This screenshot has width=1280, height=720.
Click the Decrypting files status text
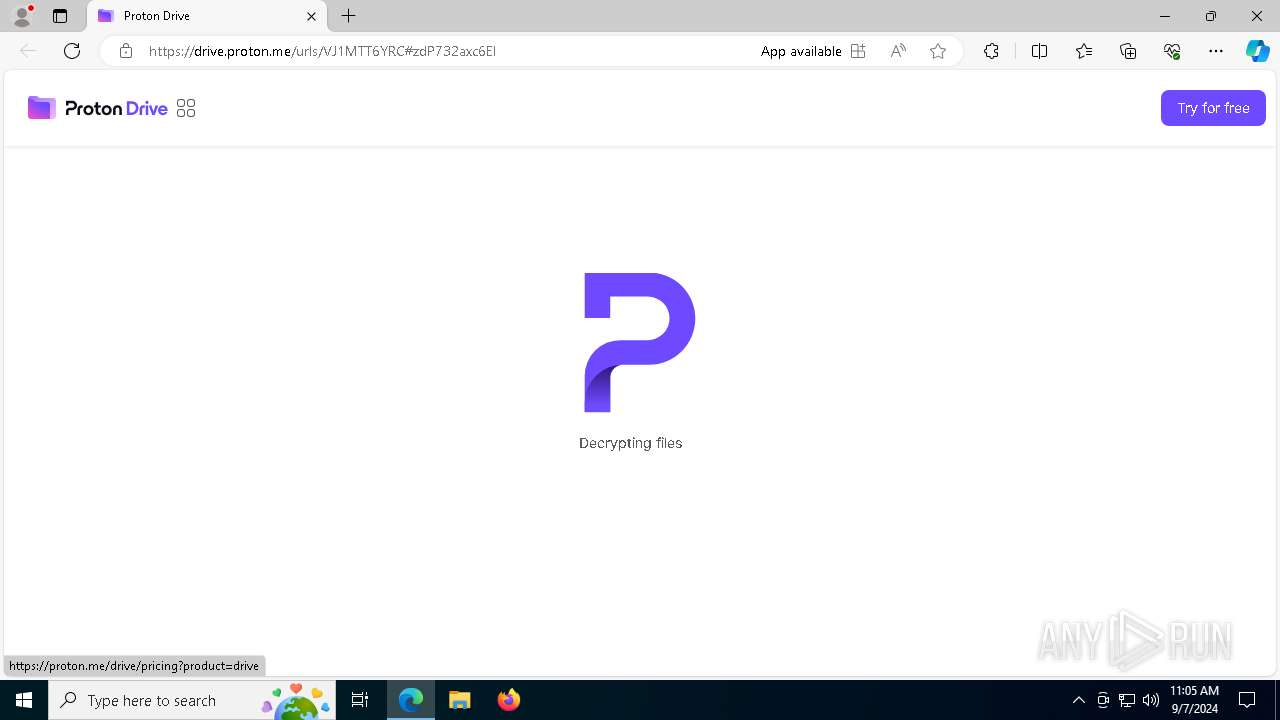[631, 443]
